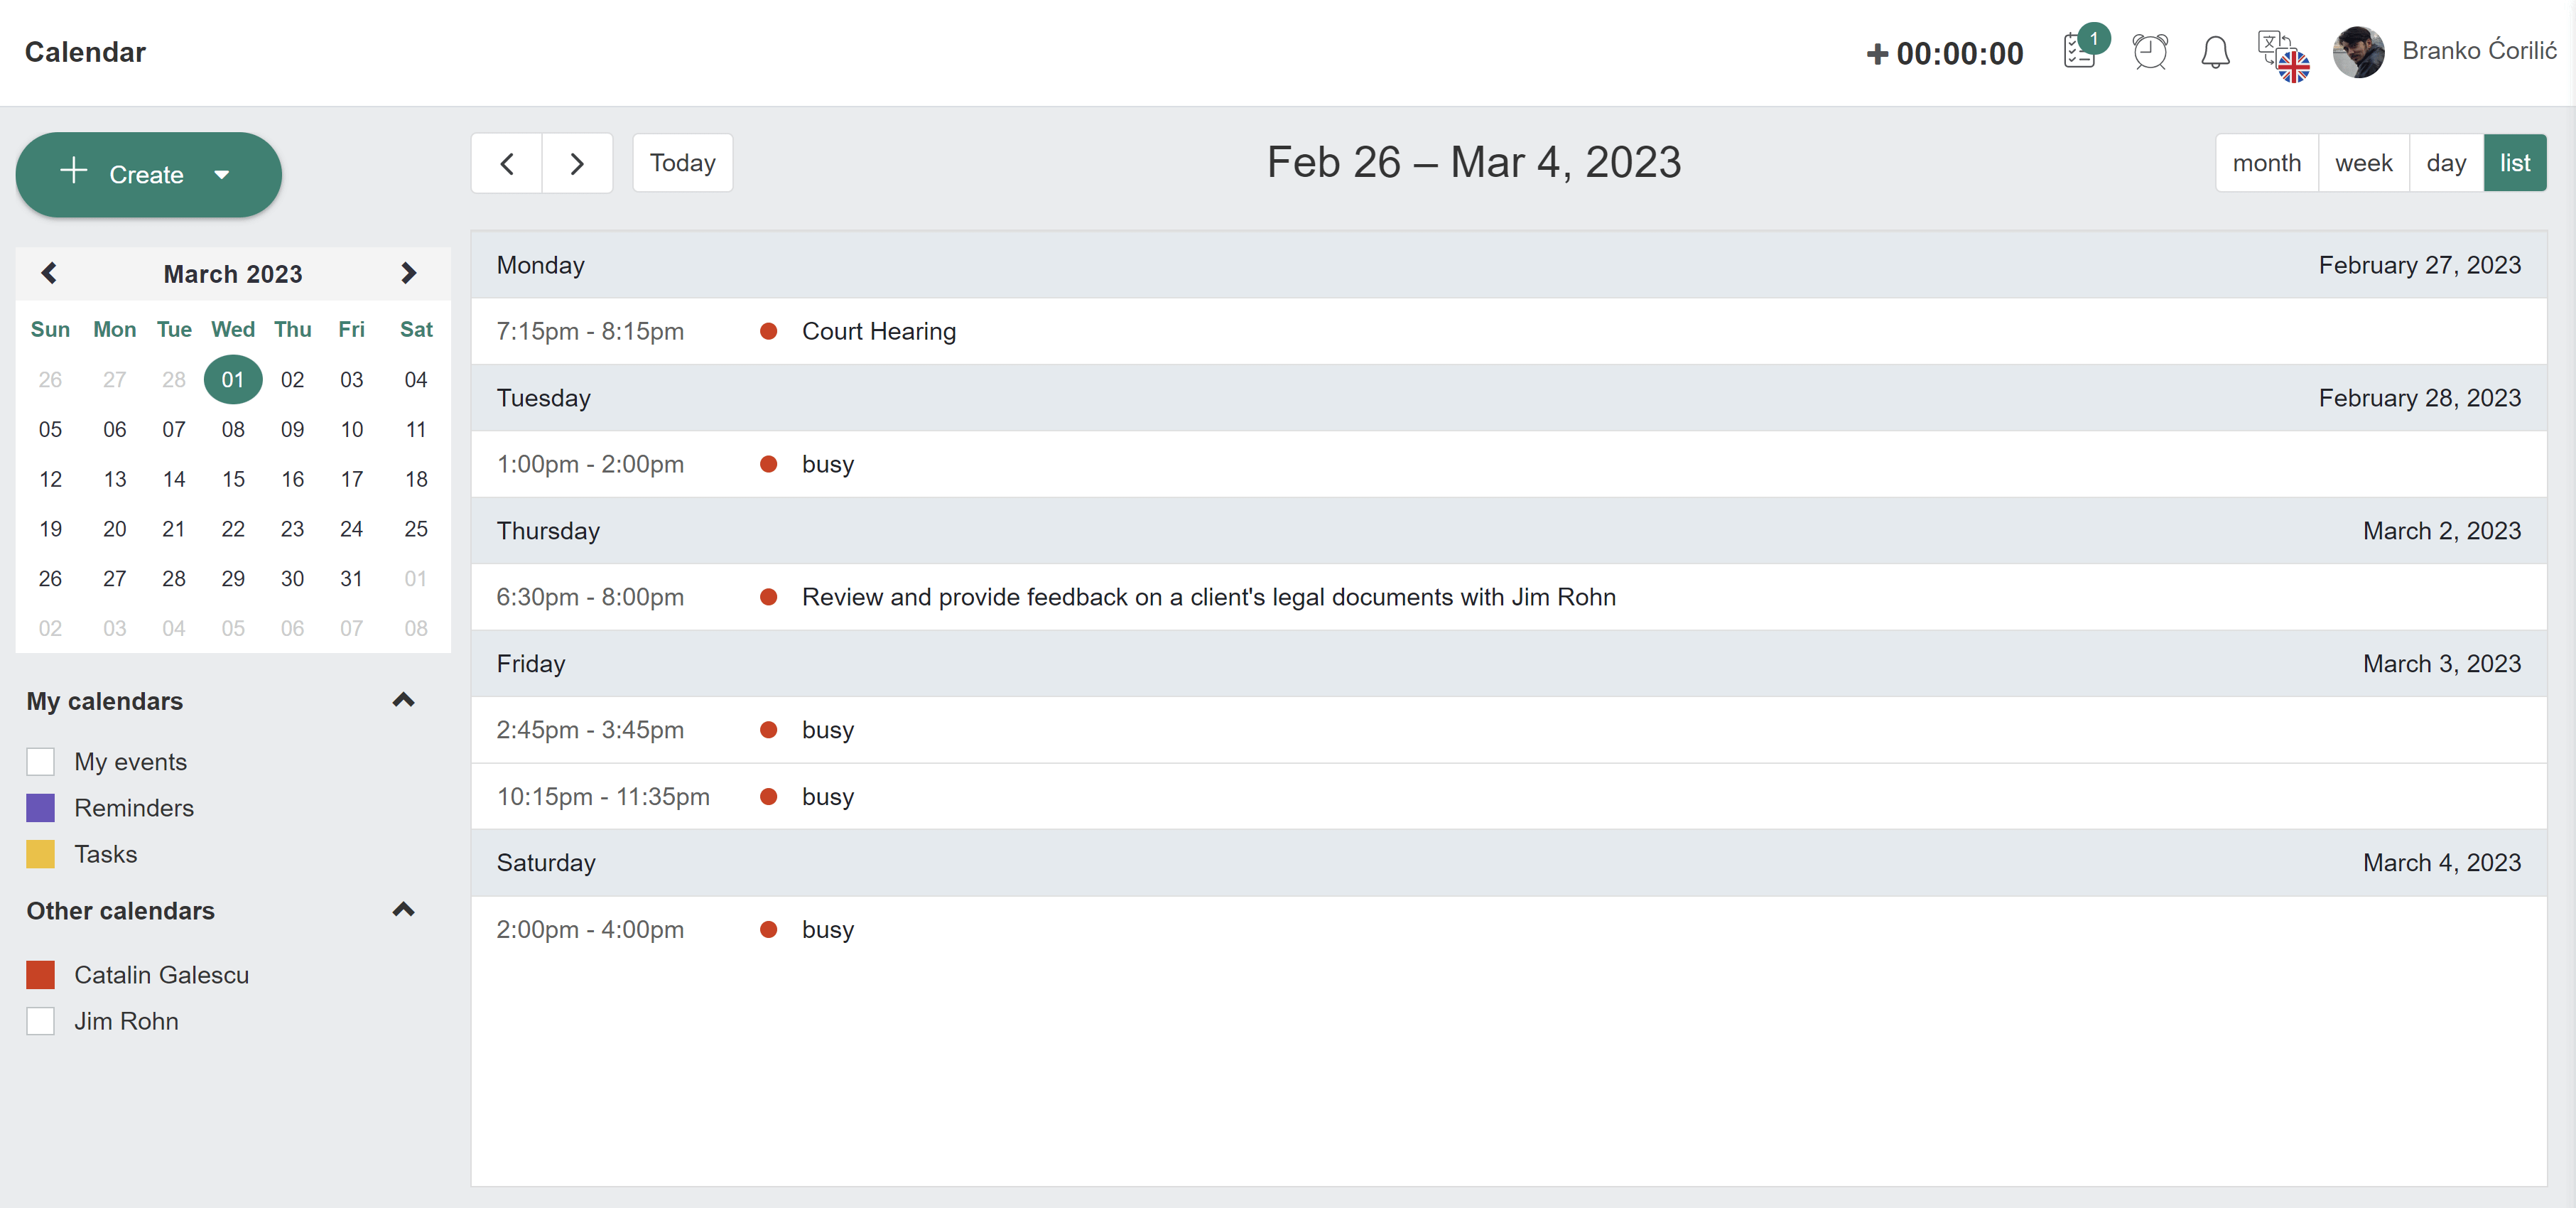Click the Today button

click(x=682, y=163)
